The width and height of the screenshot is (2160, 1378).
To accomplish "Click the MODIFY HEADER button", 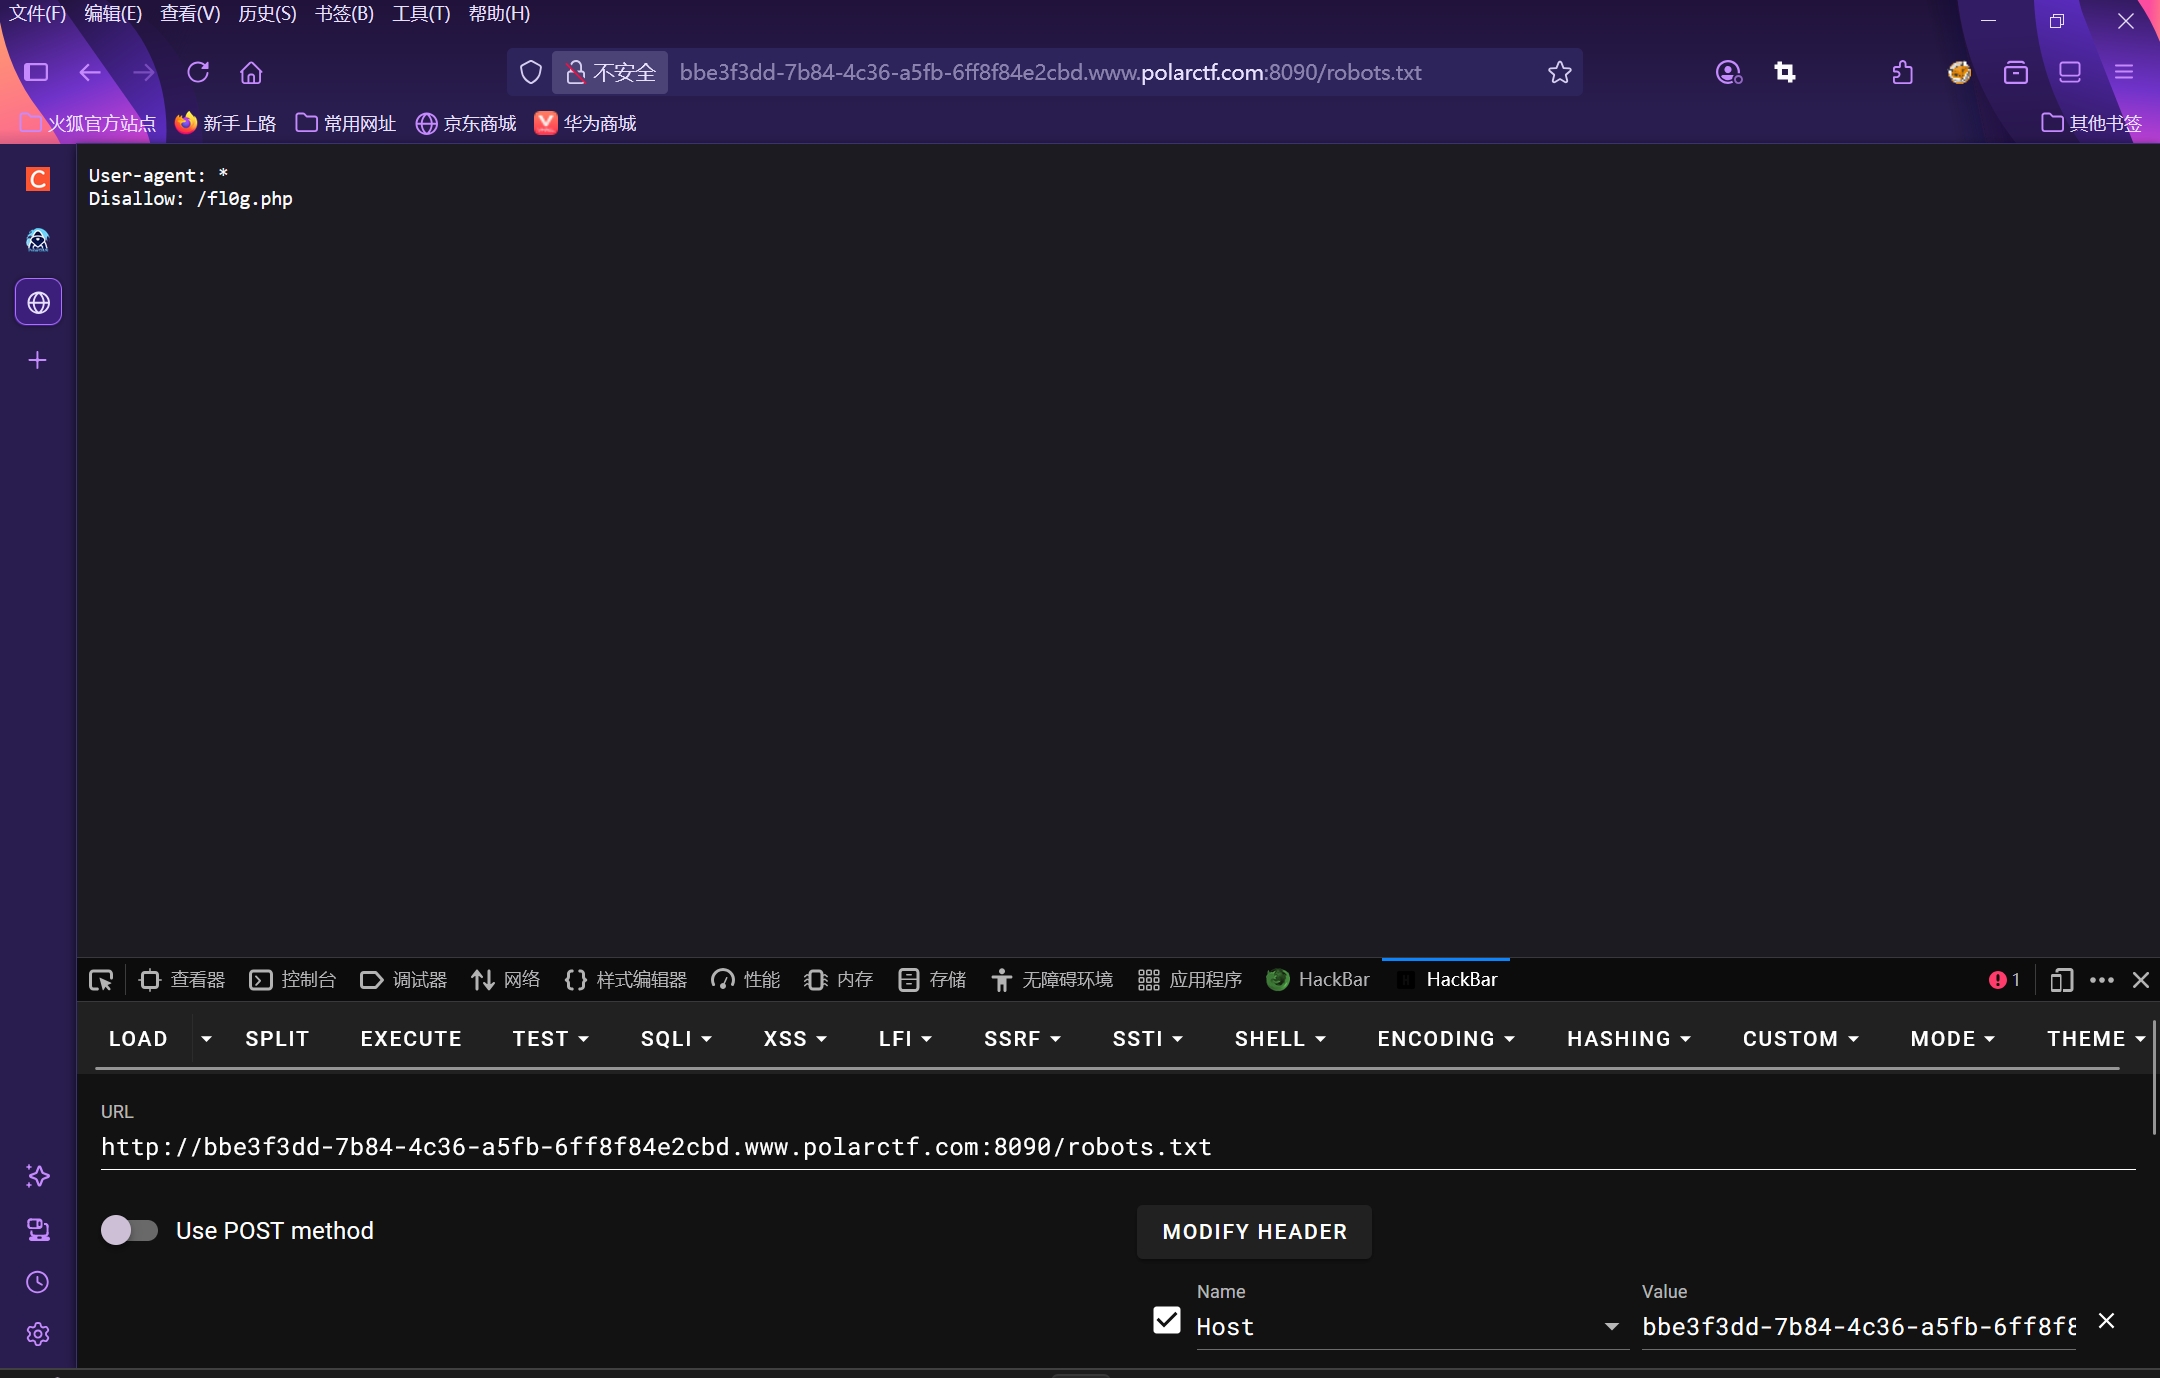I will (x=1254, y=1232).
